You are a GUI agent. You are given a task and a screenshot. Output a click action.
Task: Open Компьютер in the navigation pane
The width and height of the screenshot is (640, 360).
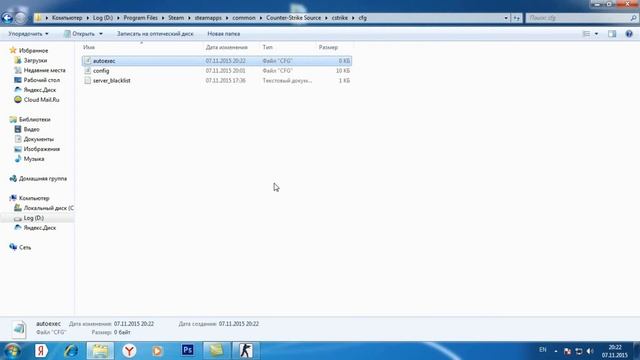click(34, 198)
